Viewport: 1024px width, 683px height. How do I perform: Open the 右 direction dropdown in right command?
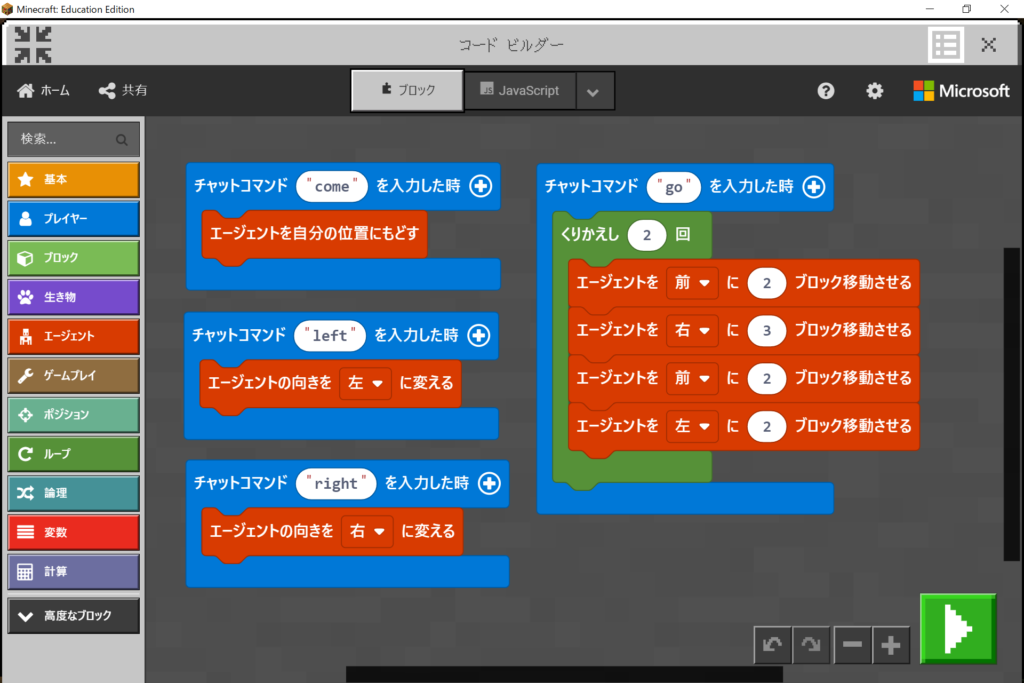[366, 532]
